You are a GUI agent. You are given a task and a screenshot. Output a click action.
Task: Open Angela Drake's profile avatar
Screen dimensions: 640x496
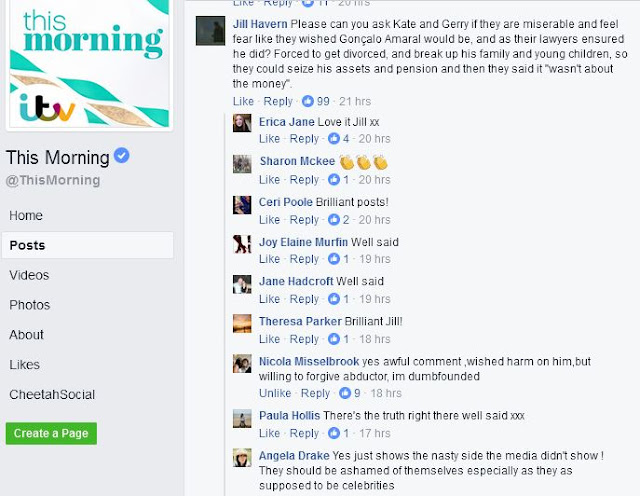click(x=242, y=457)
